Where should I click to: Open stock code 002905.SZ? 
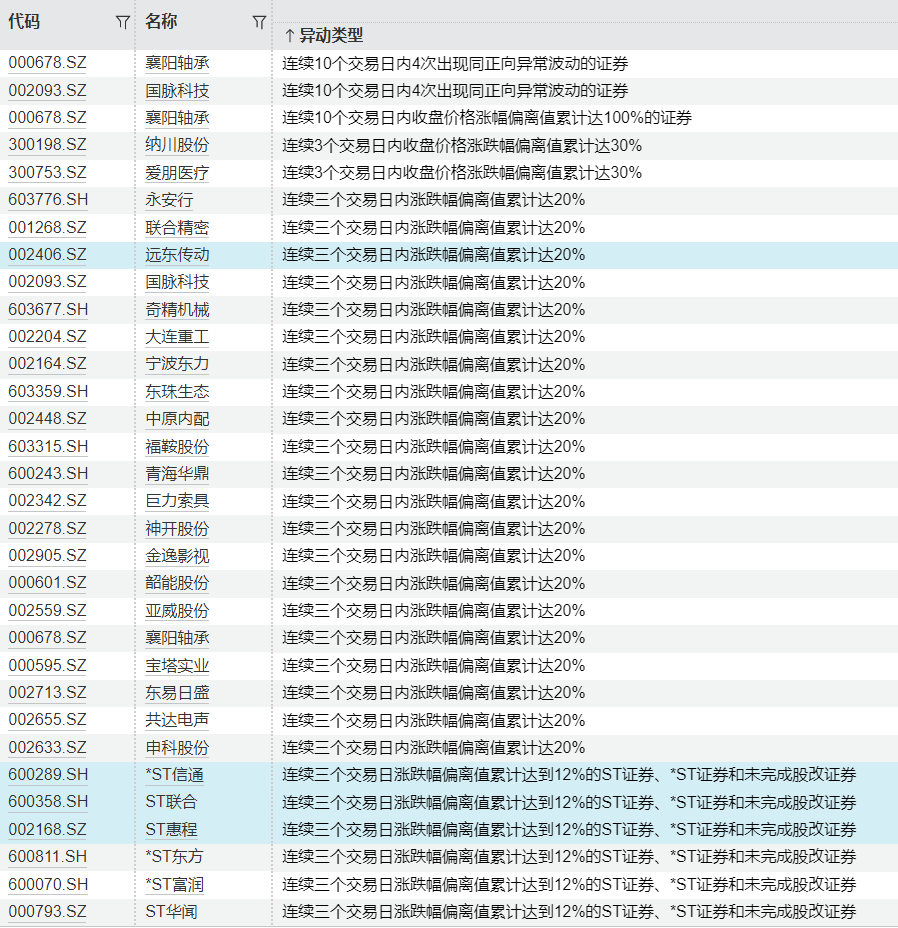(47, 556)
